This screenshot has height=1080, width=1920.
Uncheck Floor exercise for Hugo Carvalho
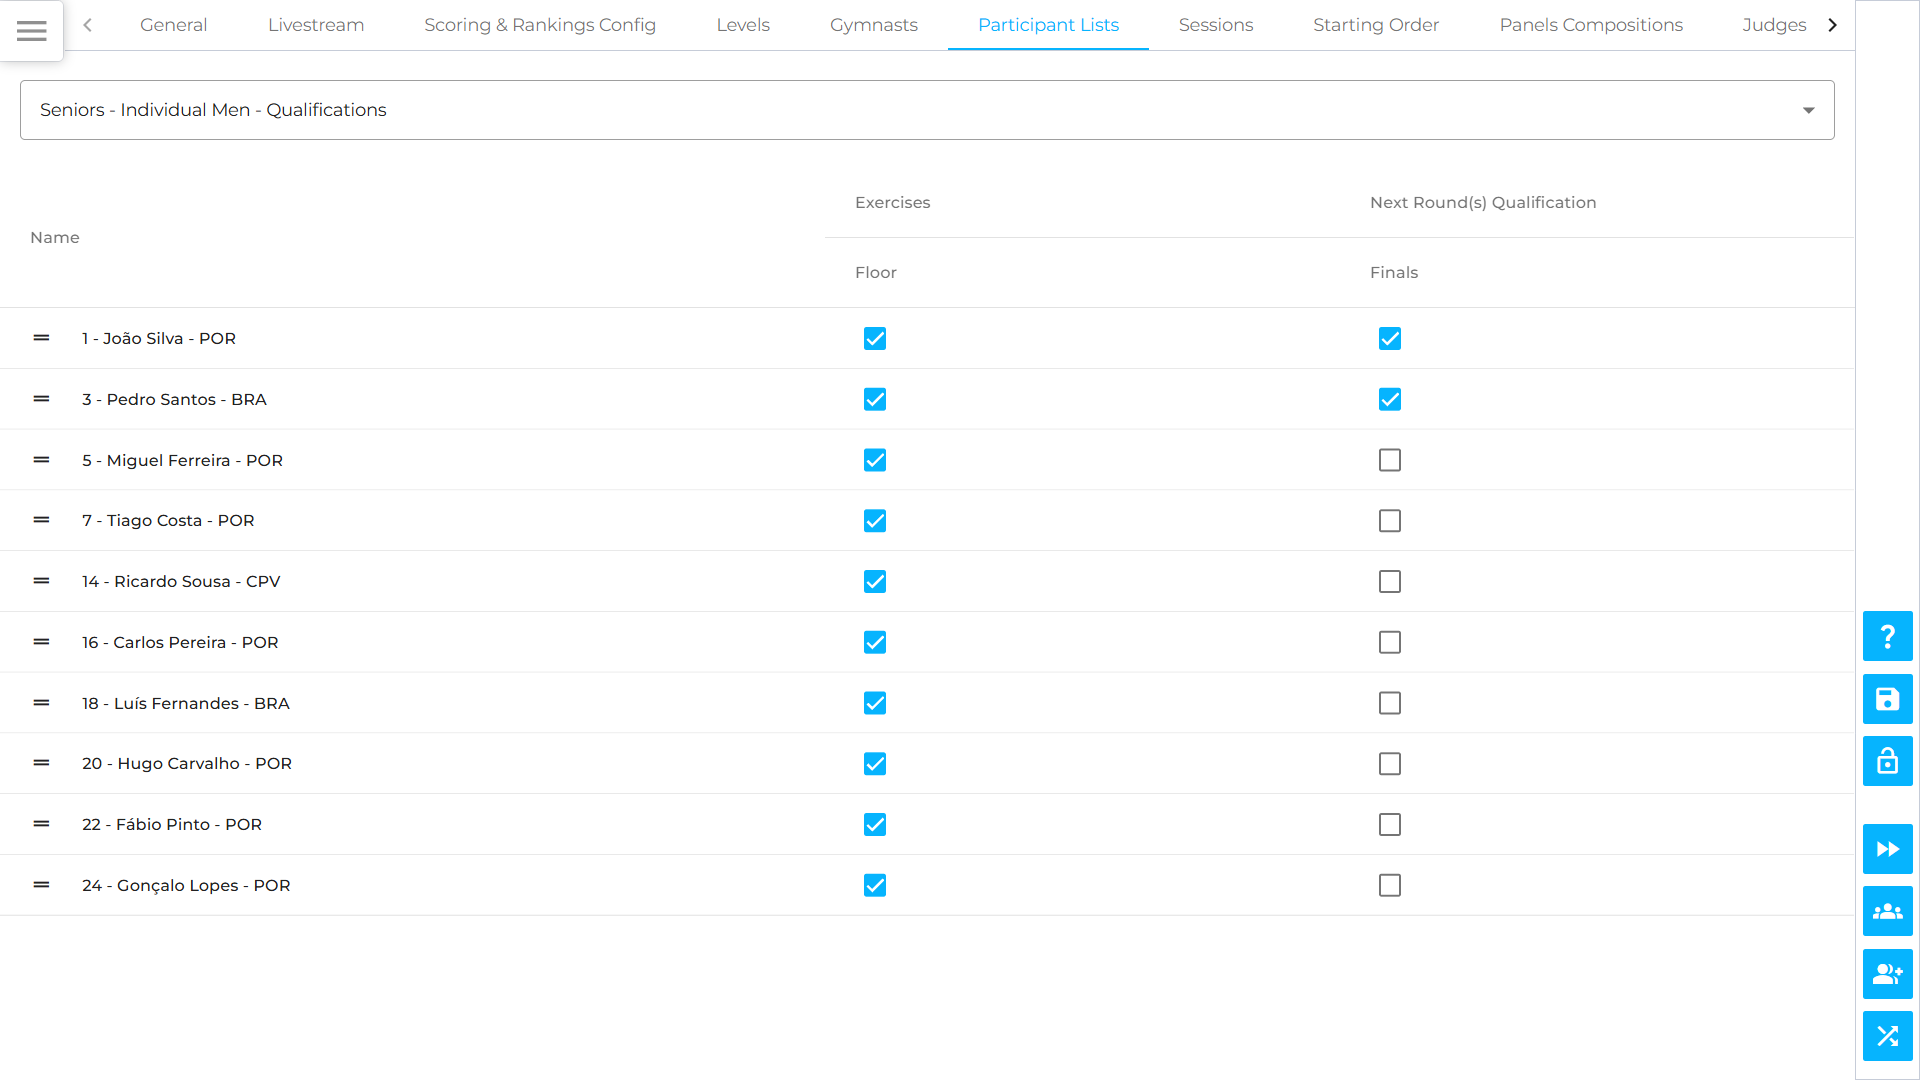click(875, 764)
